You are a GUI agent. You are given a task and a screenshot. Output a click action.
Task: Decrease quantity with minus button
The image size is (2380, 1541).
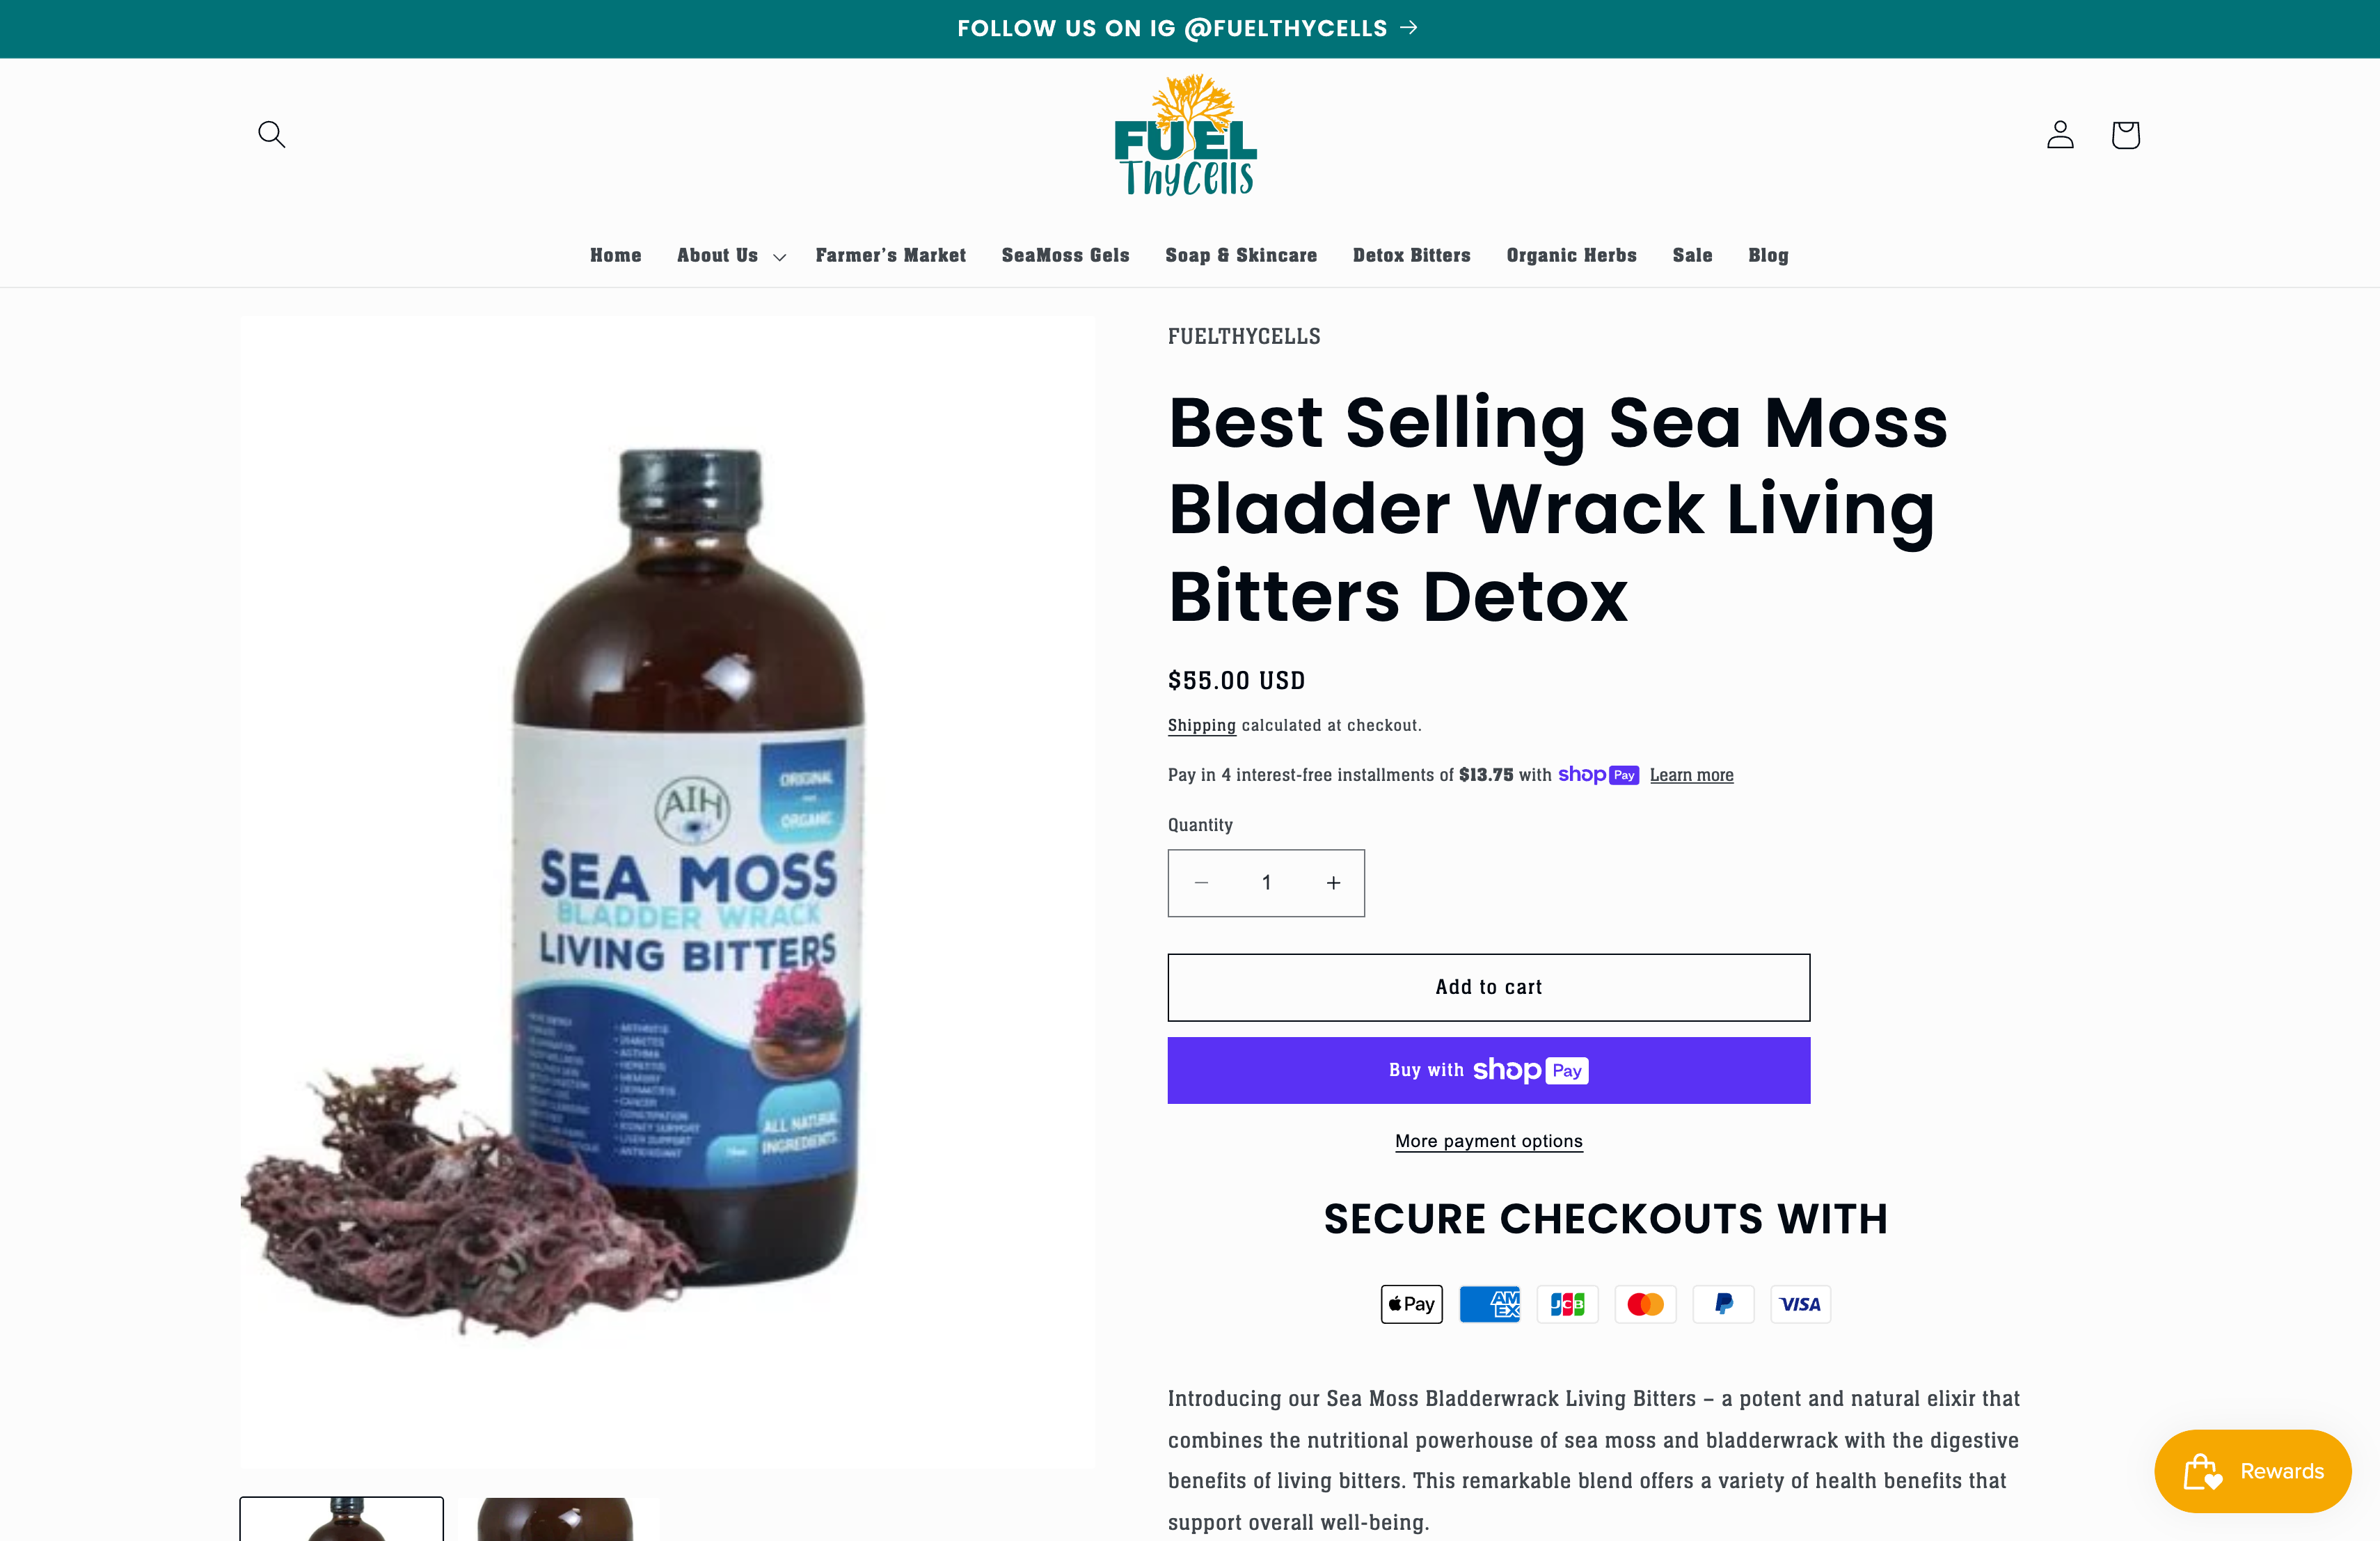pyautogui.click(x=1201, y=883)
